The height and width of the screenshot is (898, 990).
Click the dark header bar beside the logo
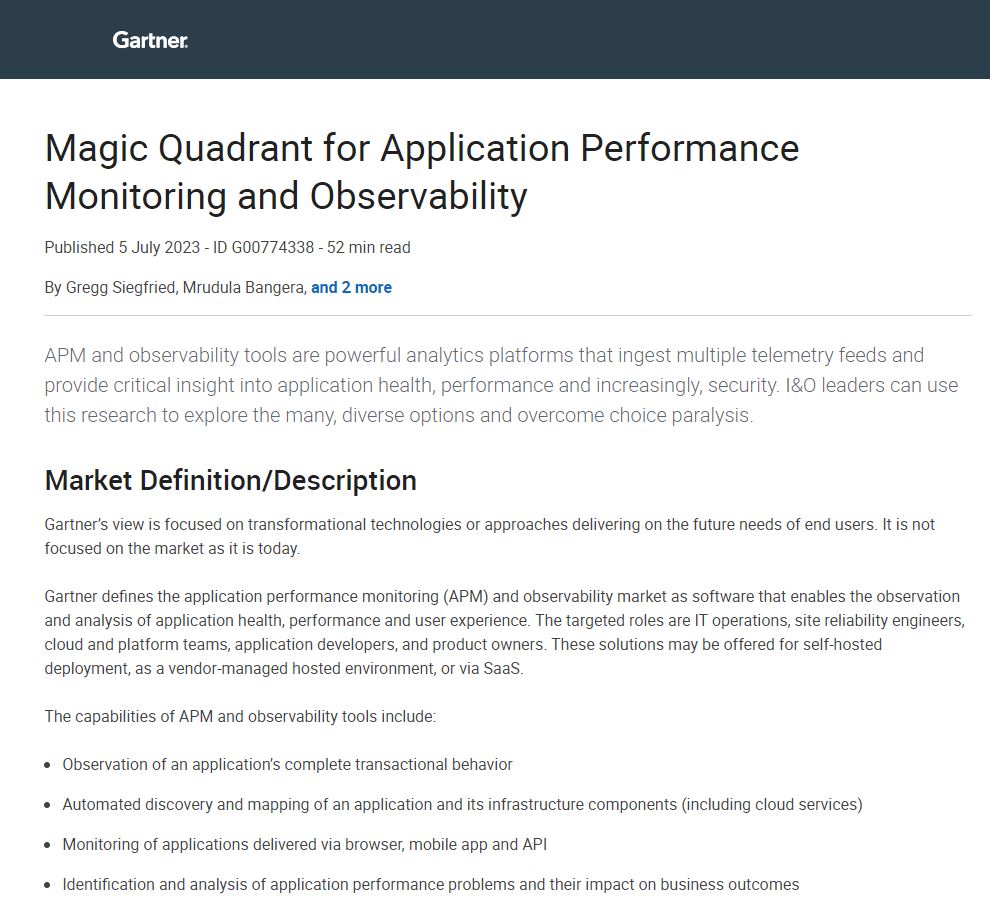click(x=600, y=40)
